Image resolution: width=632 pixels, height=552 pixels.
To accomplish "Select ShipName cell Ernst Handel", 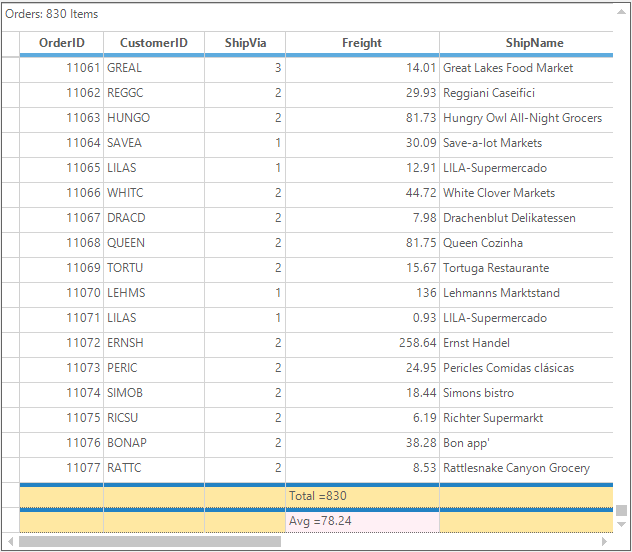I will click(x=526, y=345).
